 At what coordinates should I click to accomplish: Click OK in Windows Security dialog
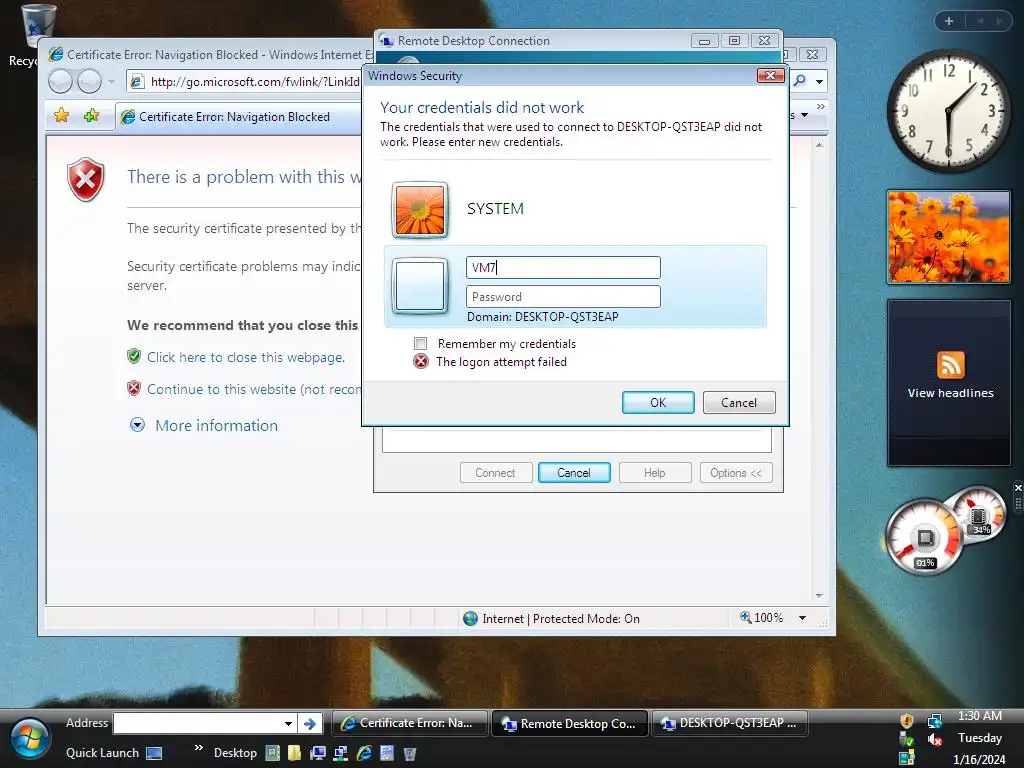[658, 402]
